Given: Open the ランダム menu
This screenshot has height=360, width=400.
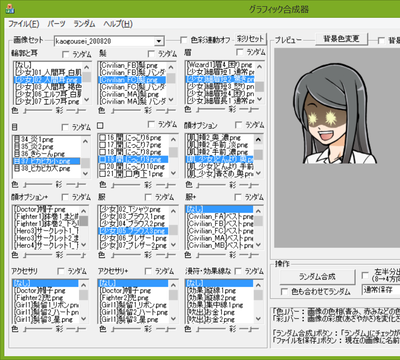Looking at the screenshot, I should (x=84, y=24).
